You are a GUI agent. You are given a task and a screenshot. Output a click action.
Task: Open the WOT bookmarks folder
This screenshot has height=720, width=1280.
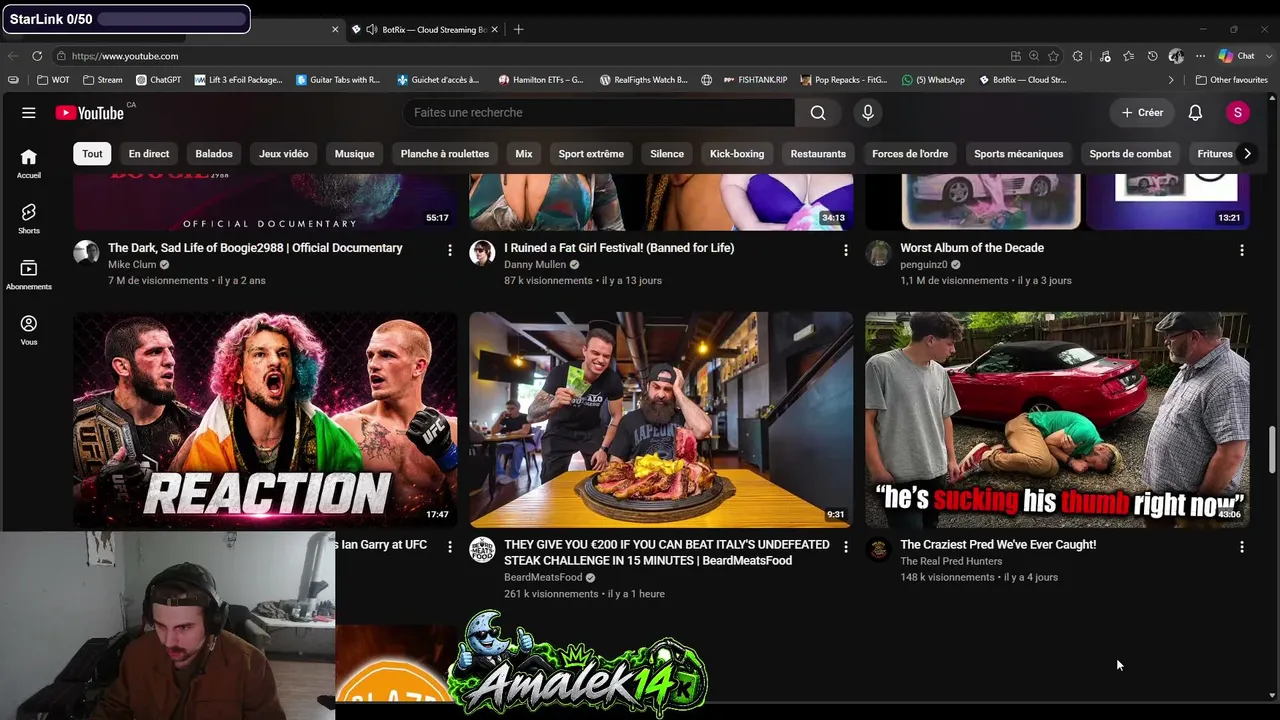[x=54, y=80]
